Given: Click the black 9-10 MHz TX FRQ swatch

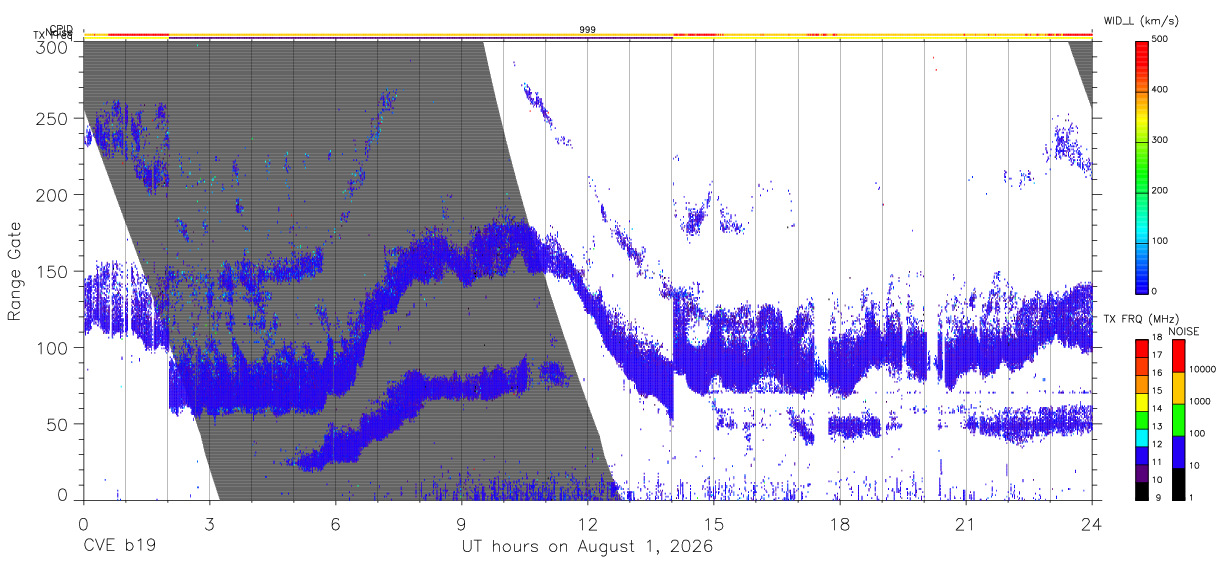Looking at the screenshot, I should coord(1142,491).
